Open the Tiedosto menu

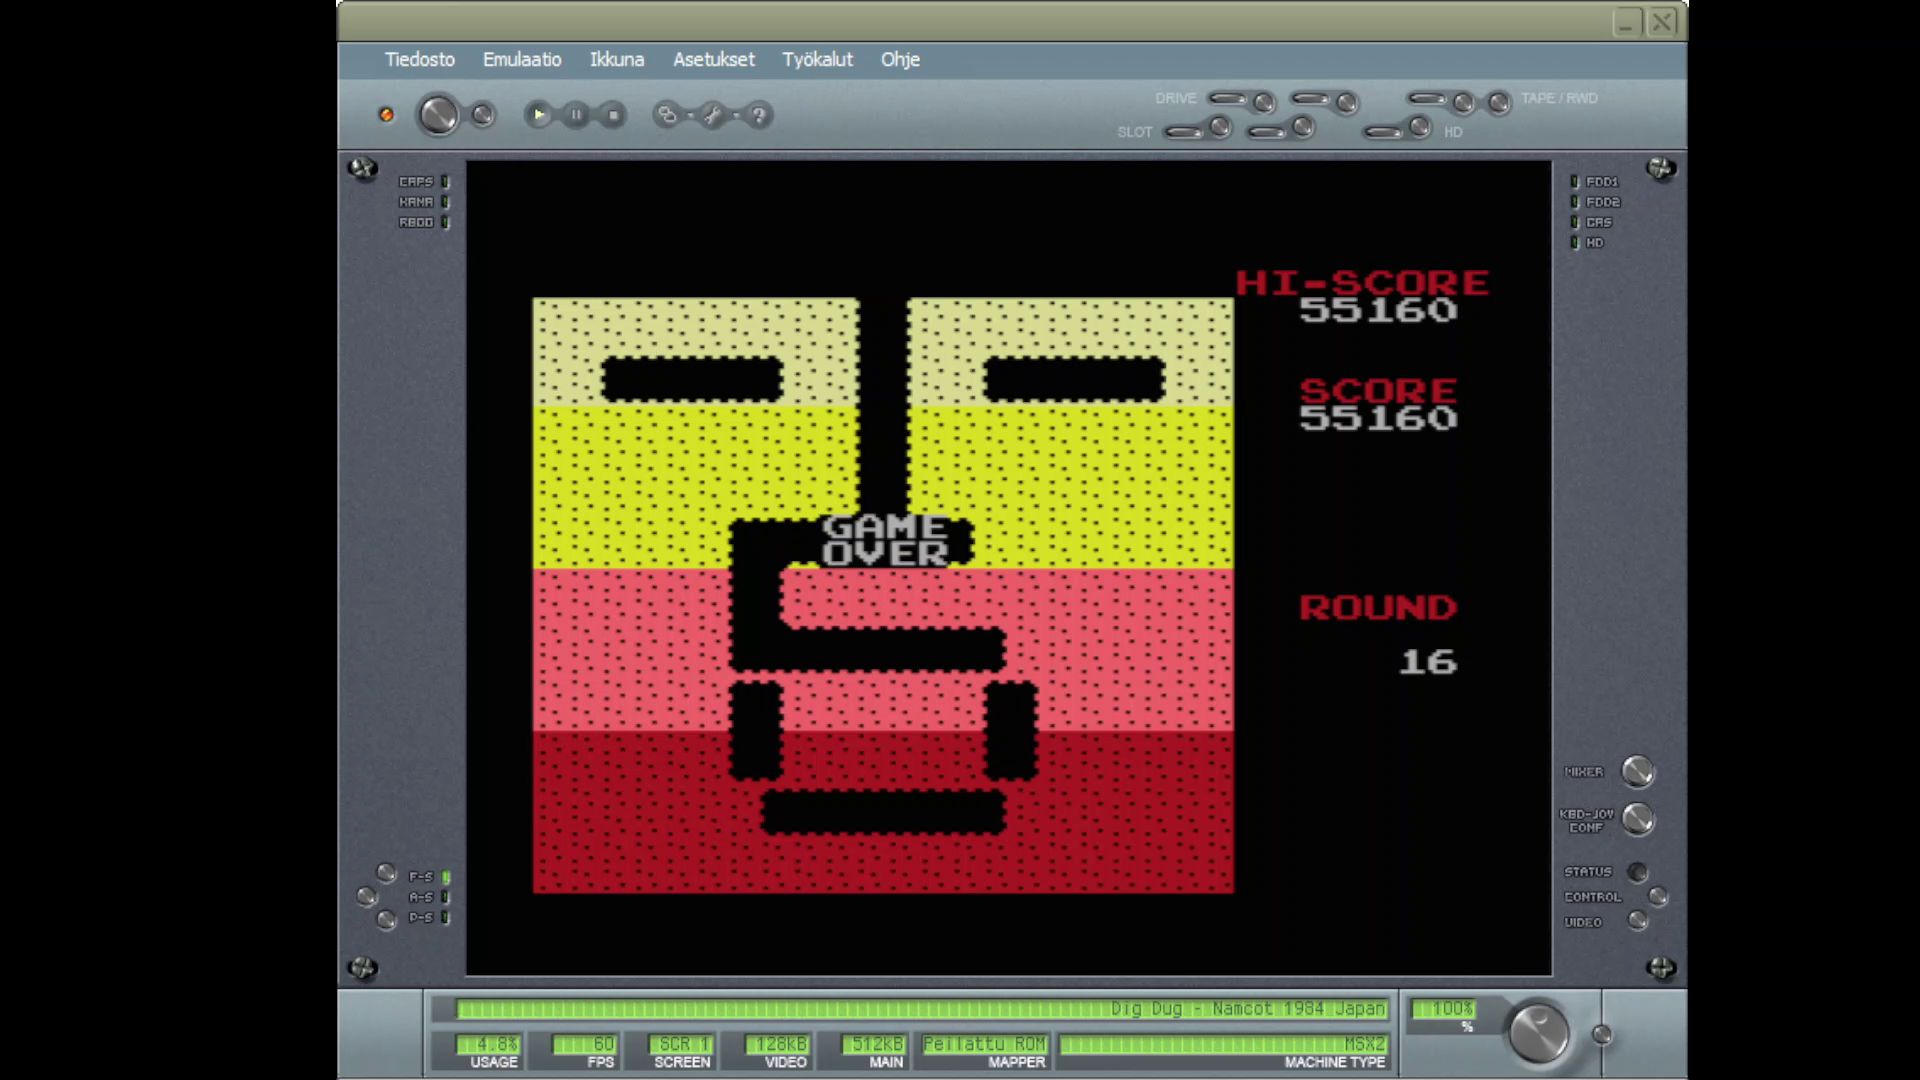pos(419,60)
